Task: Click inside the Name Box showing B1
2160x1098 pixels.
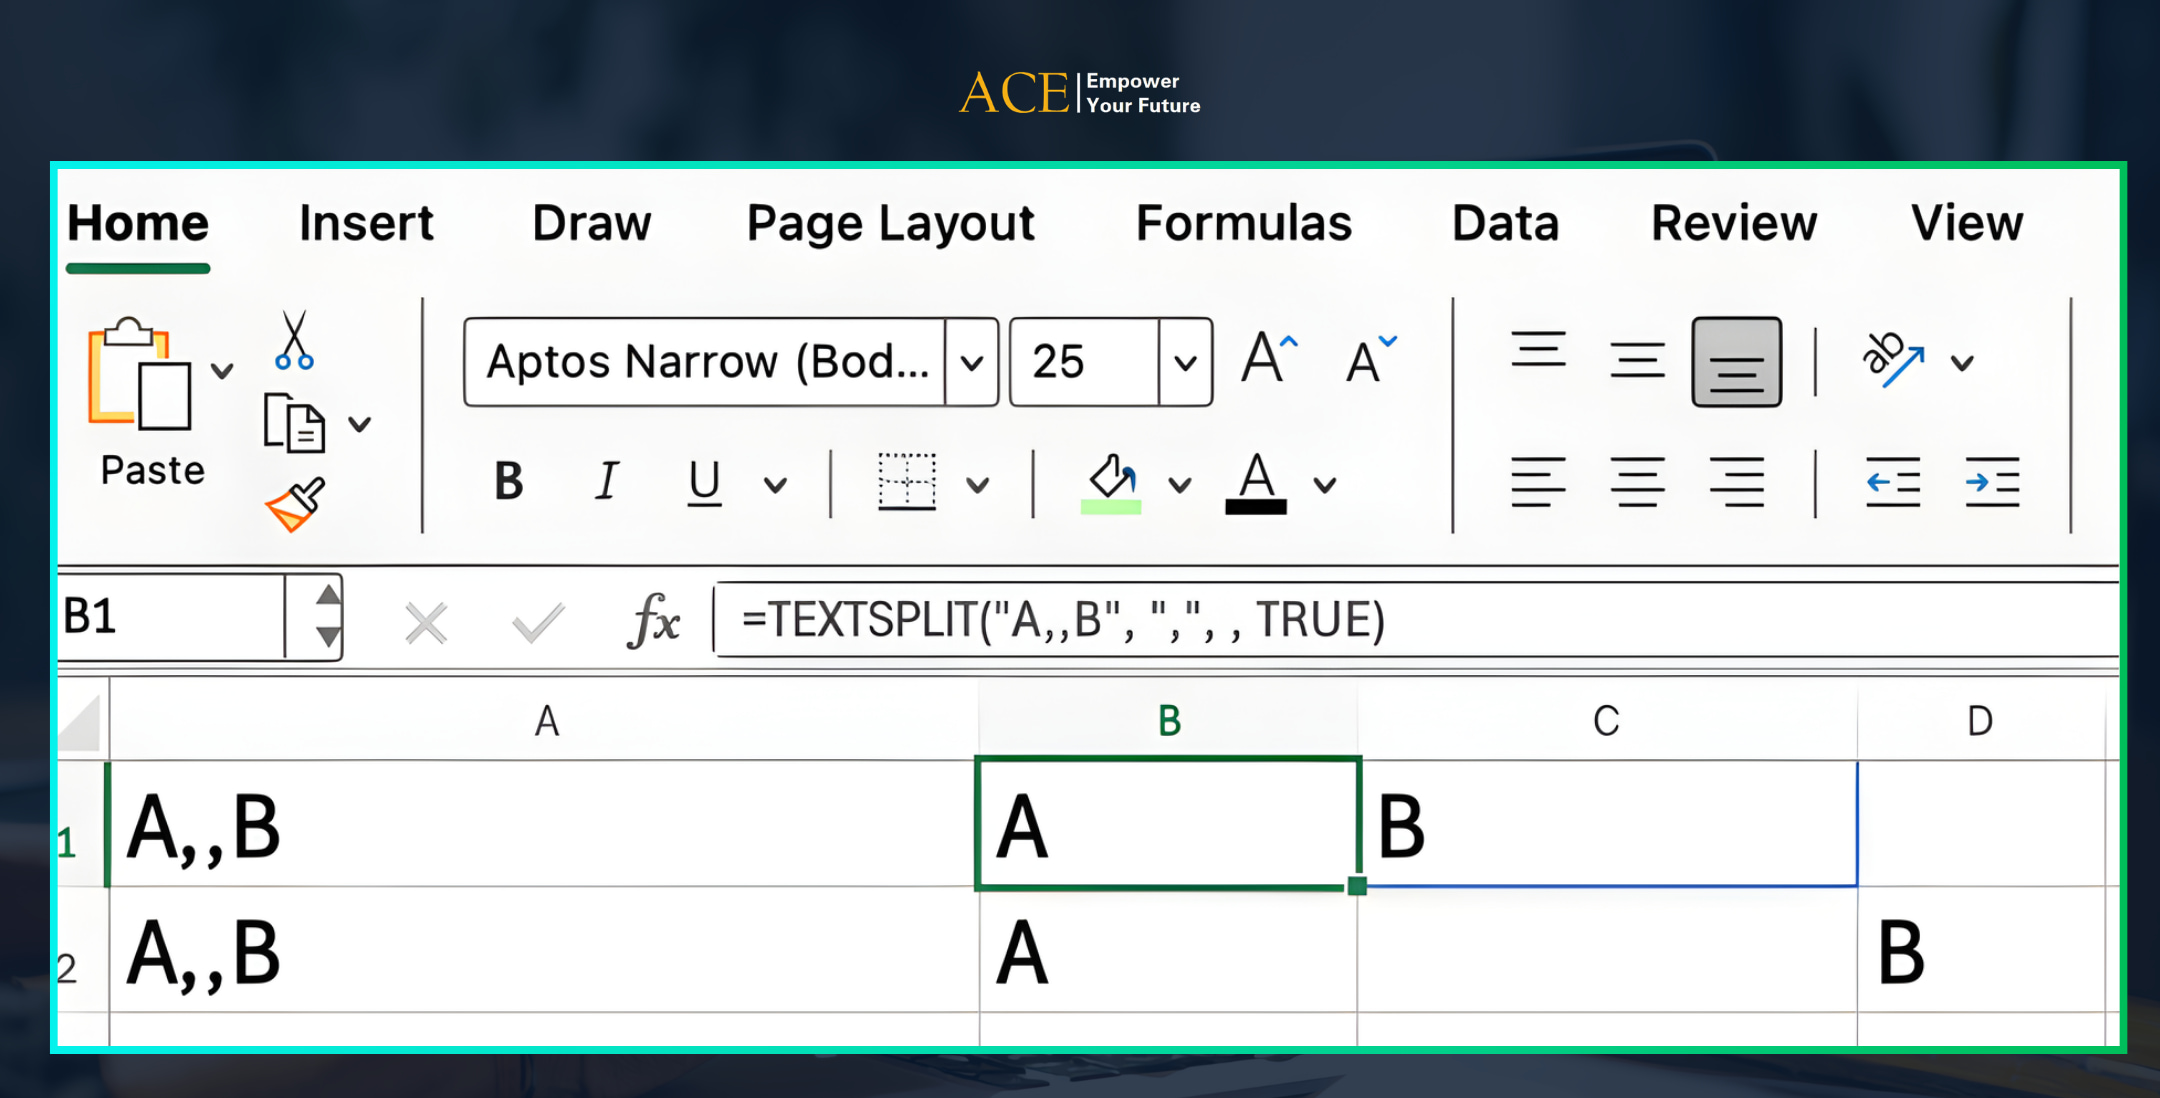Action: click(170, 616)
